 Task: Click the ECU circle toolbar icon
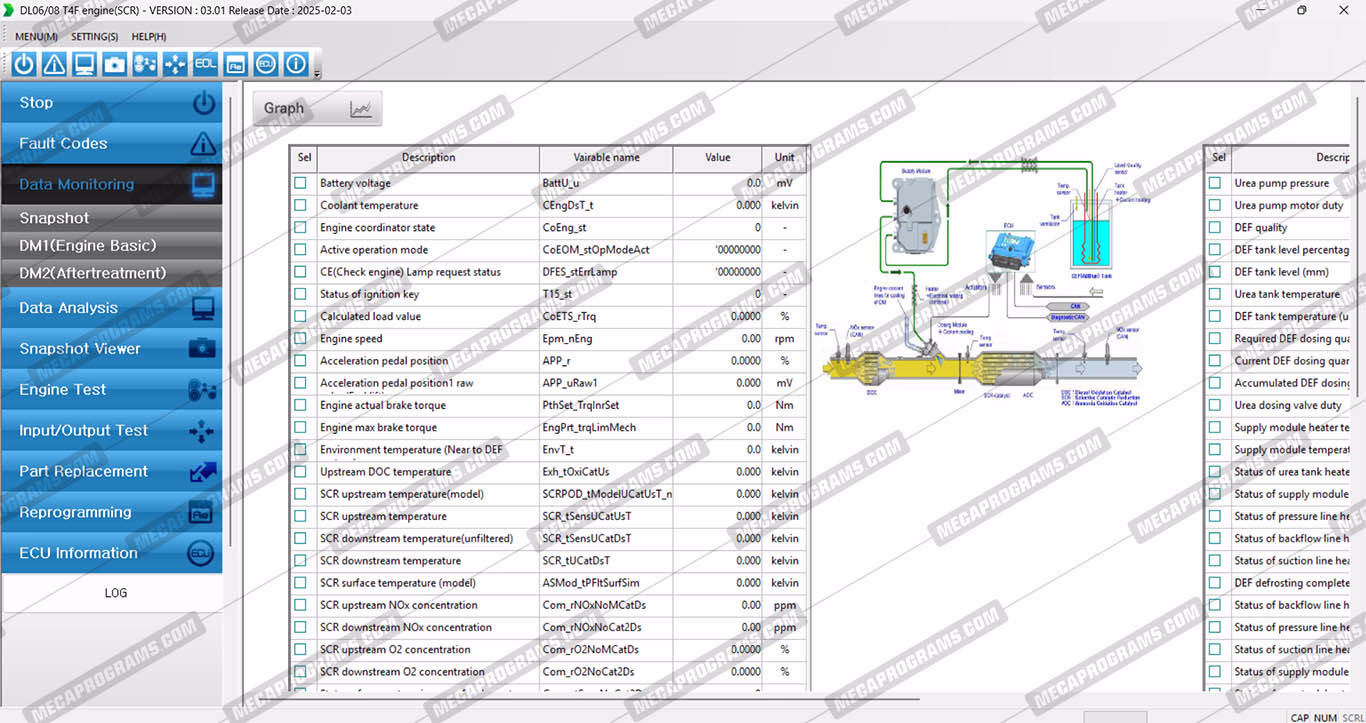pos(265,64)
